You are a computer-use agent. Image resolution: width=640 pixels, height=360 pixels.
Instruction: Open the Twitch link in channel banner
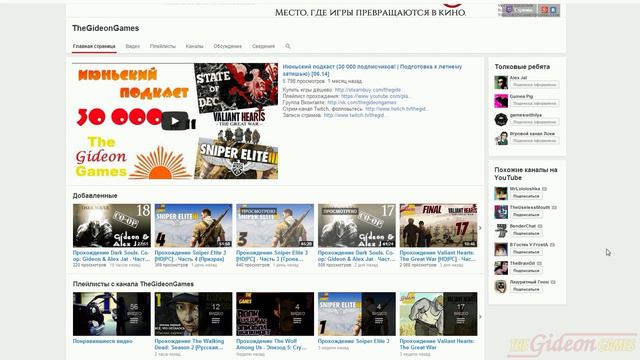coord(519,10)
